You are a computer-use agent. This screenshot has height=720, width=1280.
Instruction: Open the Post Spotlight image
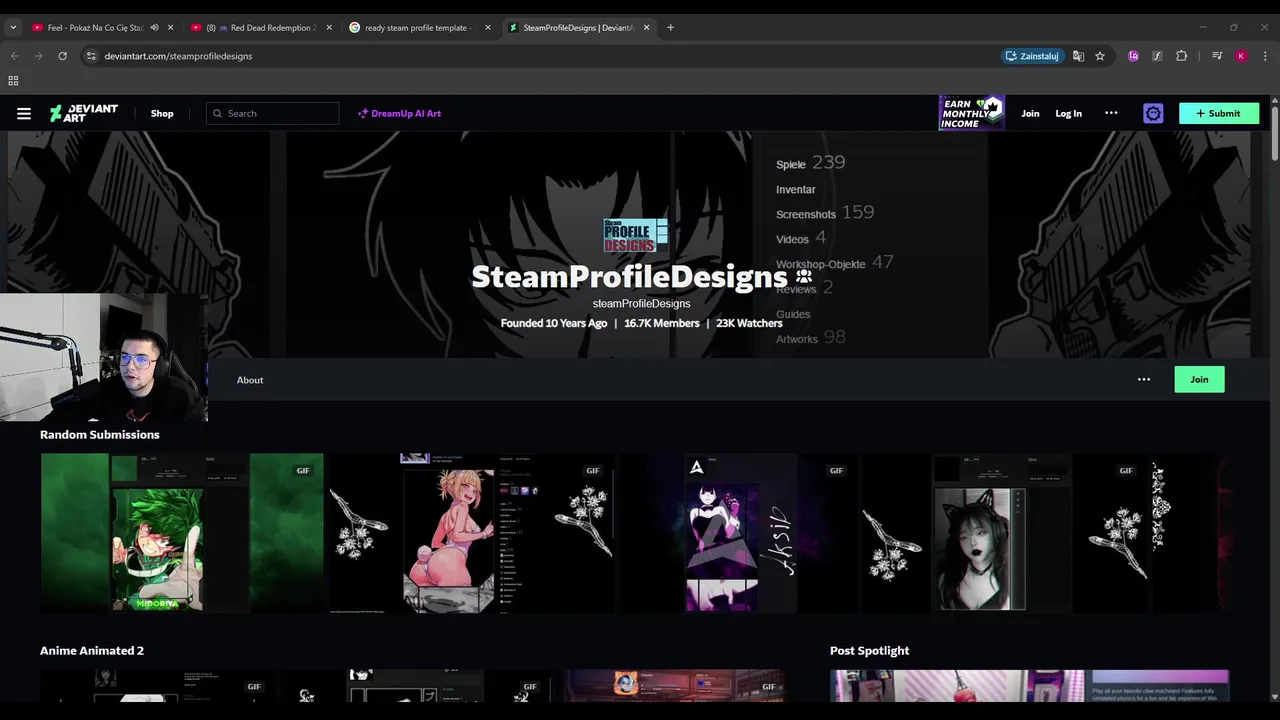[1029, 686]
